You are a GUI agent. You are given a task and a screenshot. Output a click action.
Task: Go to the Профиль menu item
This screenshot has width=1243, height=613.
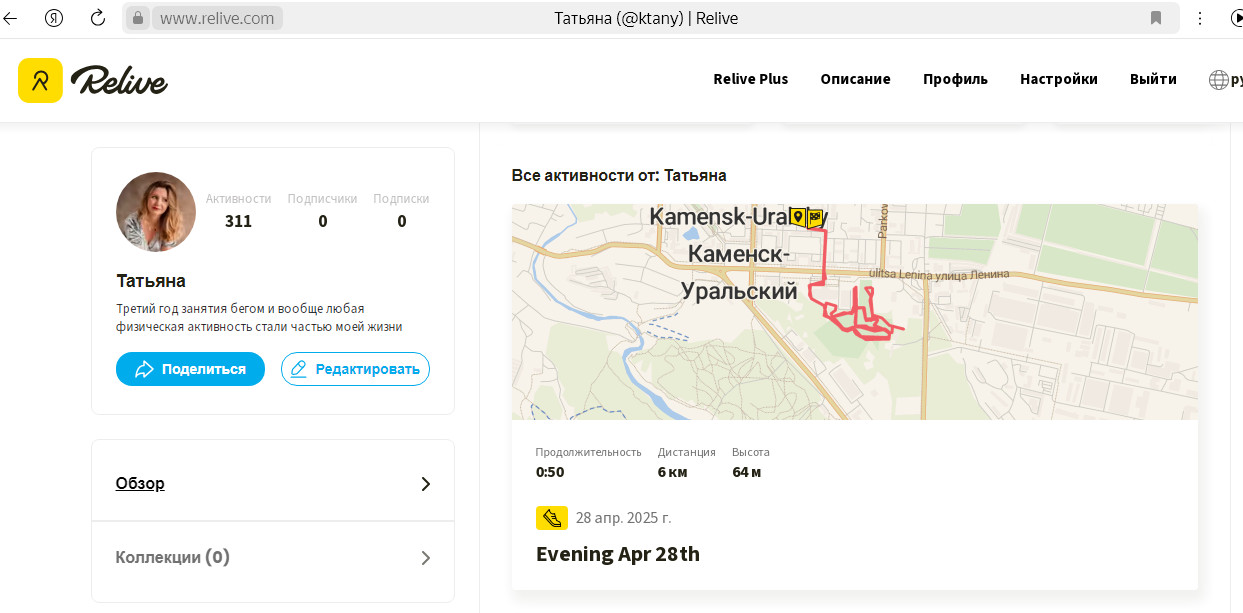(x=955, y=79)
